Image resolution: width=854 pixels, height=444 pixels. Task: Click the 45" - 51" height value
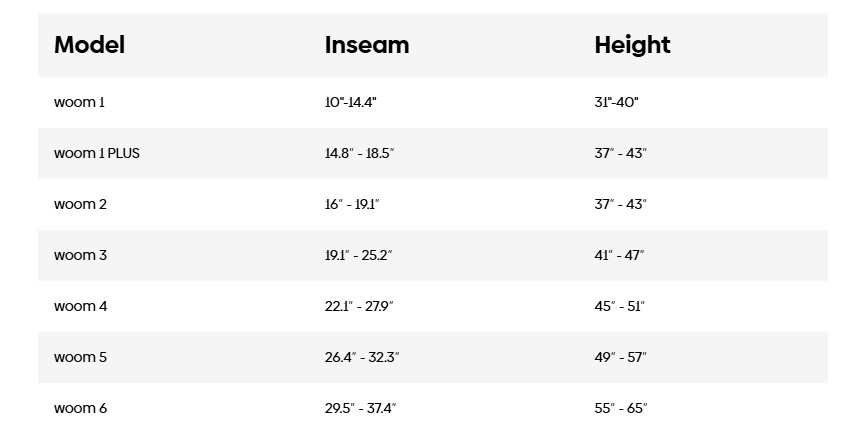tap(620, 306)
